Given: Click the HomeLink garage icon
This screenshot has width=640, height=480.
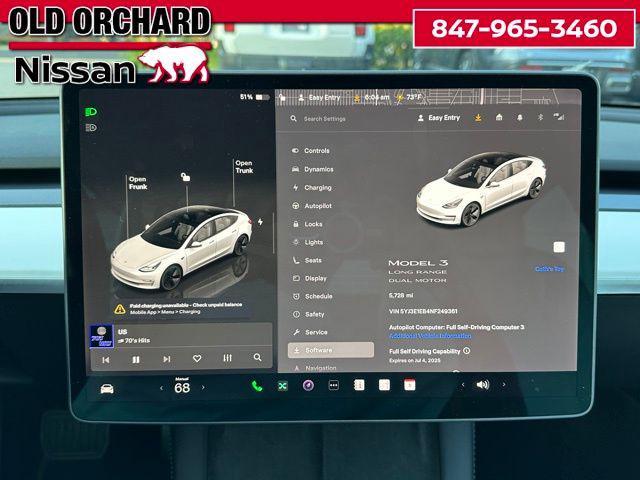Looking at the screenshot, I should click(x=499, y=118).
